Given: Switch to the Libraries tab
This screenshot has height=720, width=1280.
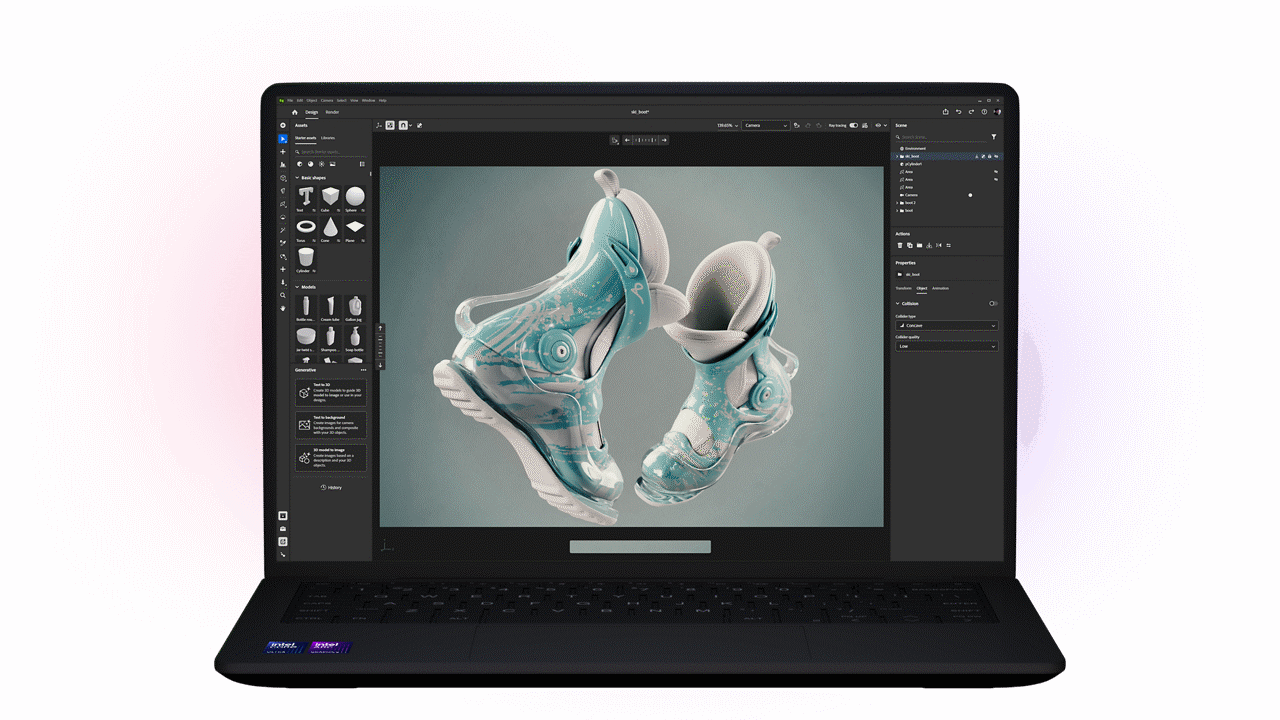Looking at the screenshot, I should [328, 138].
